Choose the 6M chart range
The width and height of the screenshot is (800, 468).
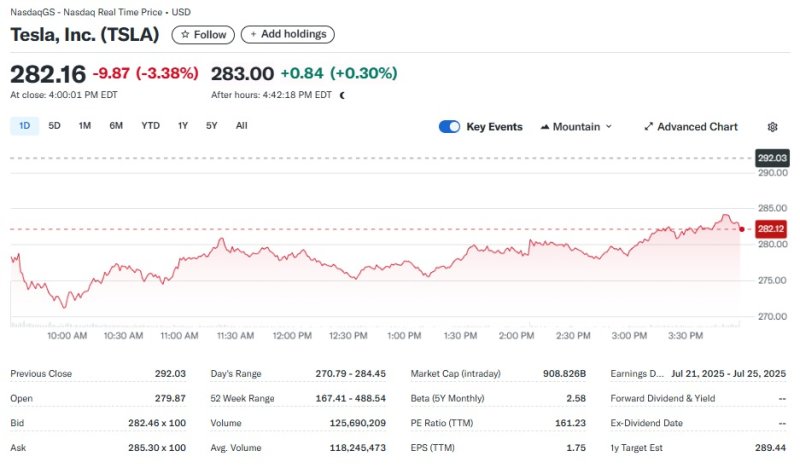pyautogui.click(x=116, y=126)
